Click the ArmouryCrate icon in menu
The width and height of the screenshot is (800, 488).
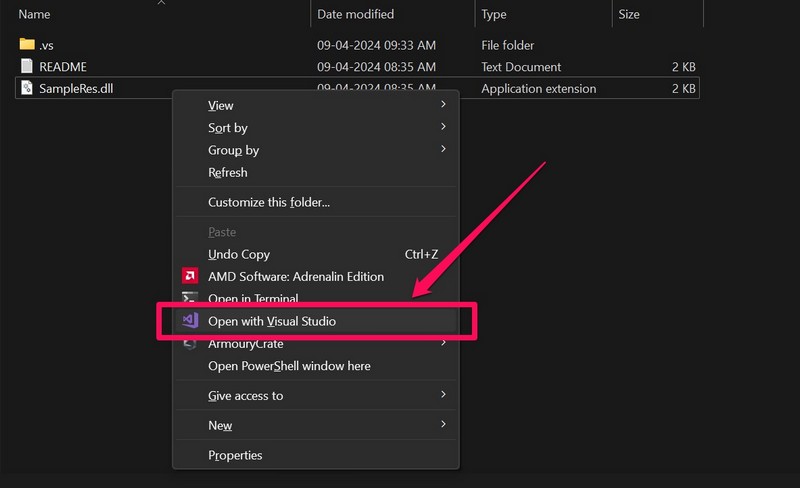[189, 344]
